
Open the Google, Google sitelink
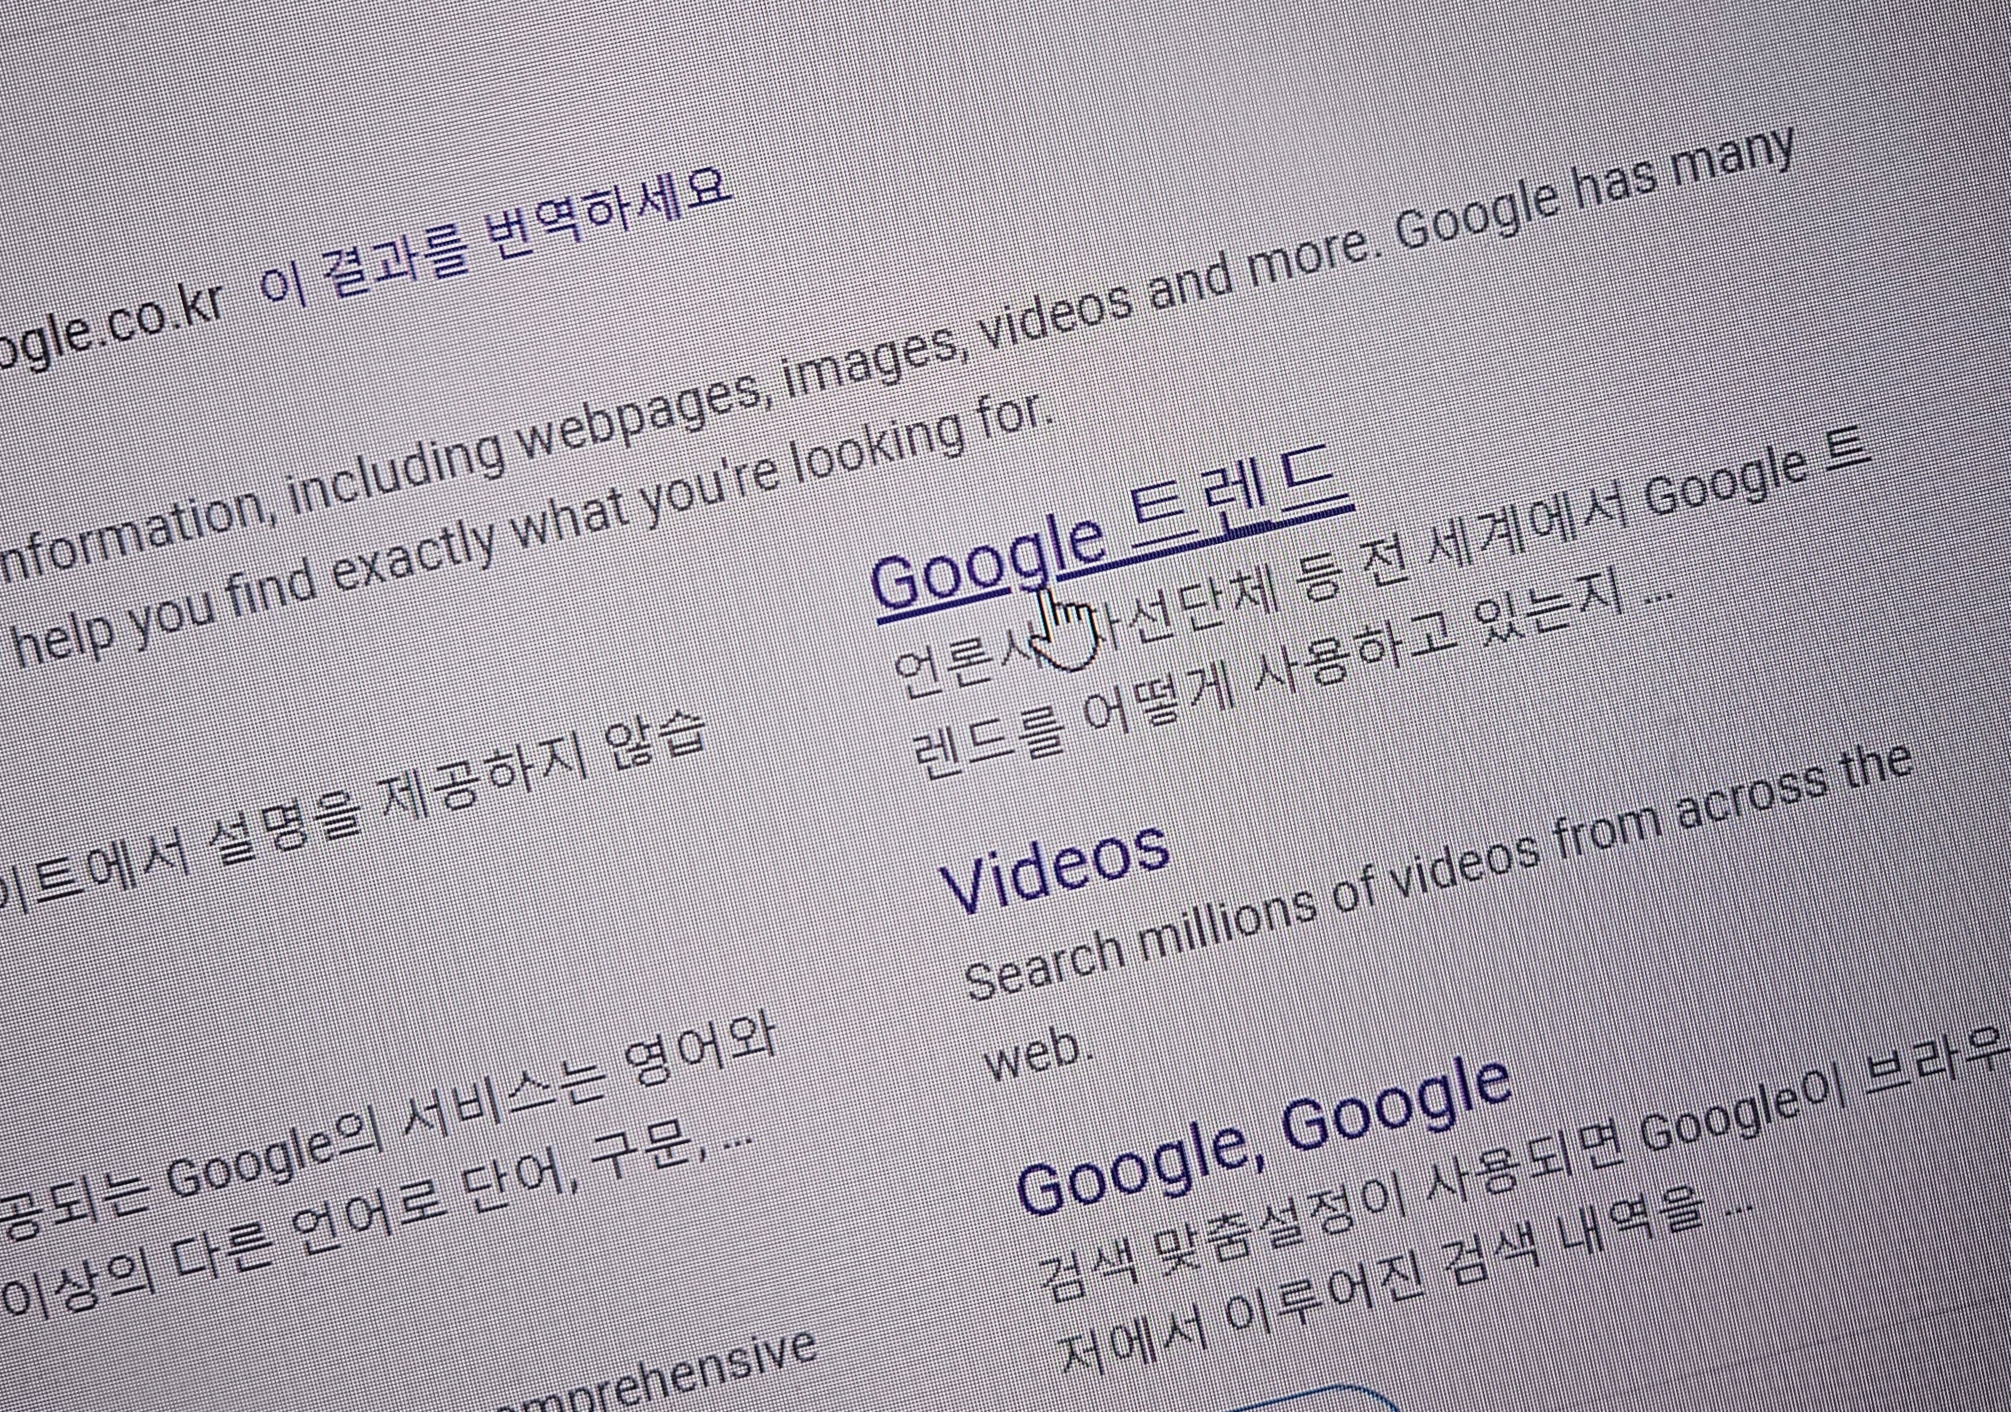(x=1263, y=1135)
